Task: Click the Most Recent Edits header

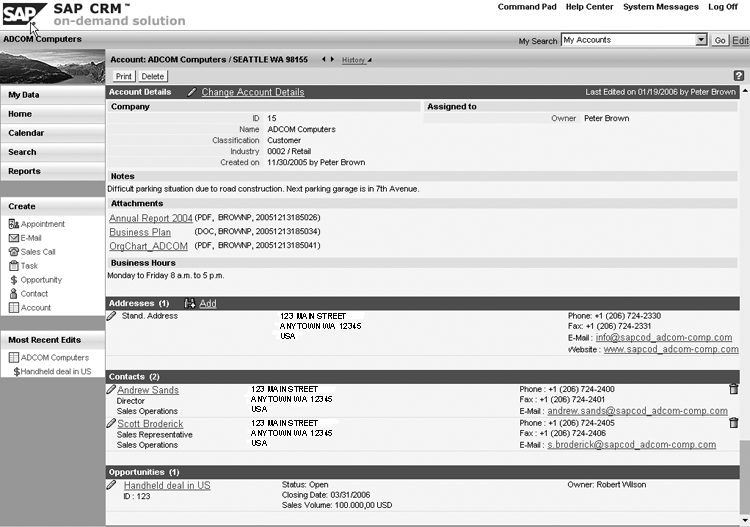Action: pos(53,340)
